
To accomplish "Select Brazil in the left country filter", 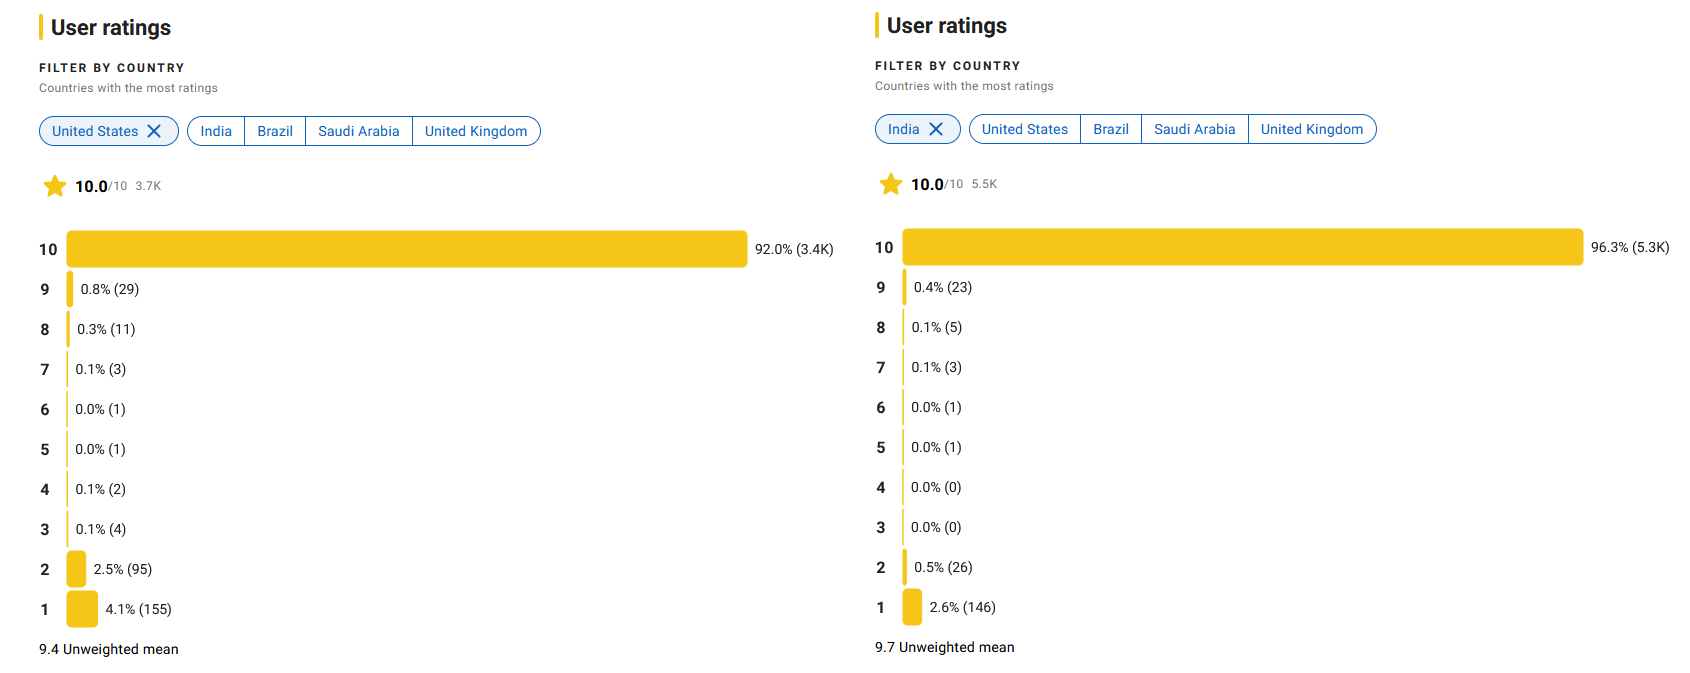I will (x=275, y=131).
